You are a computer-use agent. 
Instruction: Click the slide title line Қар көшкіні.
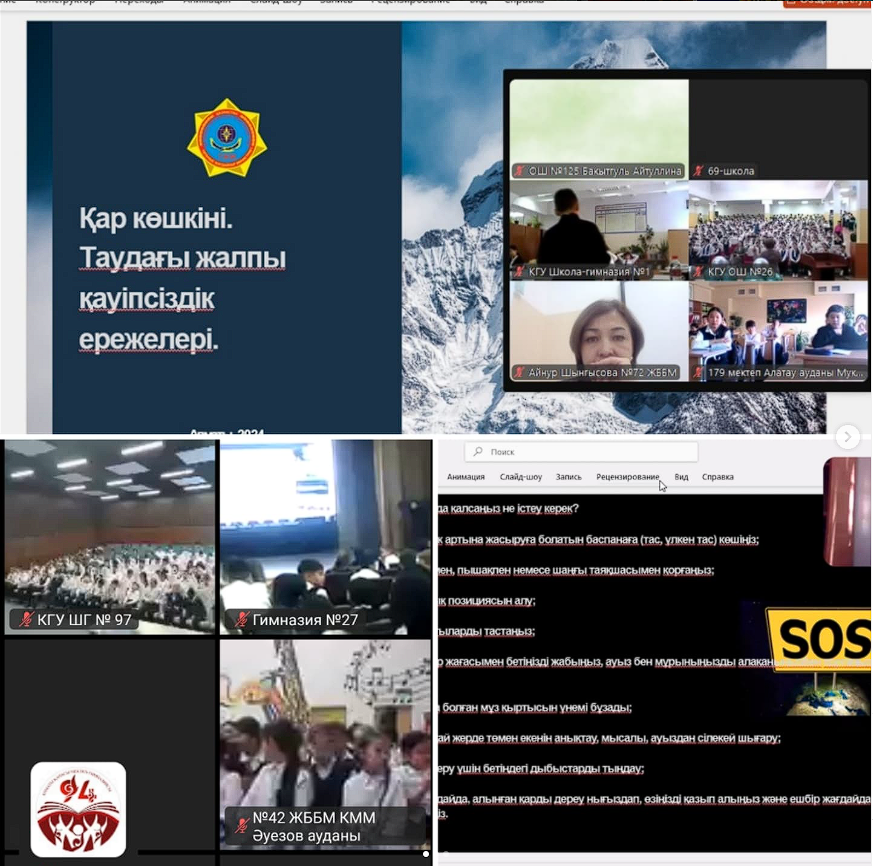pyautogui.click(x=156, y=218)
